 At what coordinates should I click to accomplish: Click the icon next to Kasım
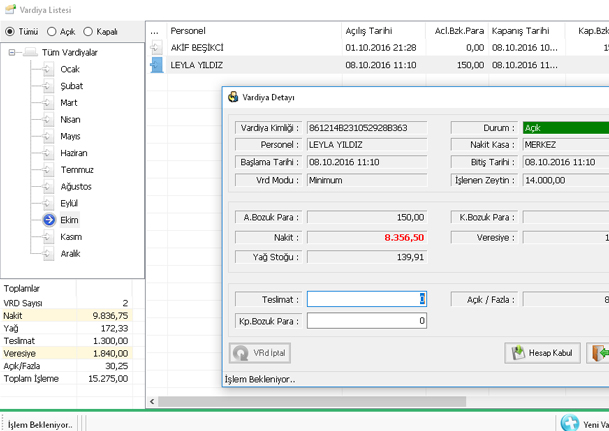click(x=47, y=237)
